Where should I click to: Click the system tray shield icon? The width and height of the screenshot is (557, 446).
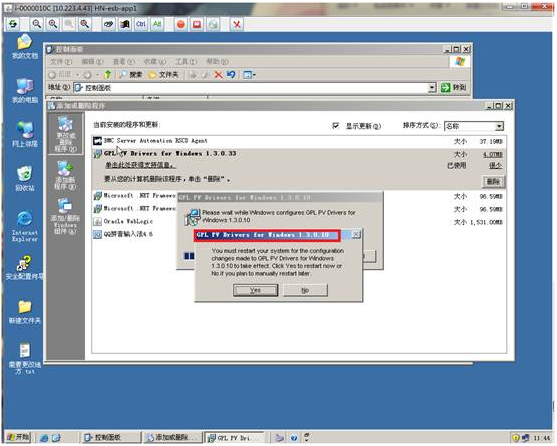tap(516, 438)
